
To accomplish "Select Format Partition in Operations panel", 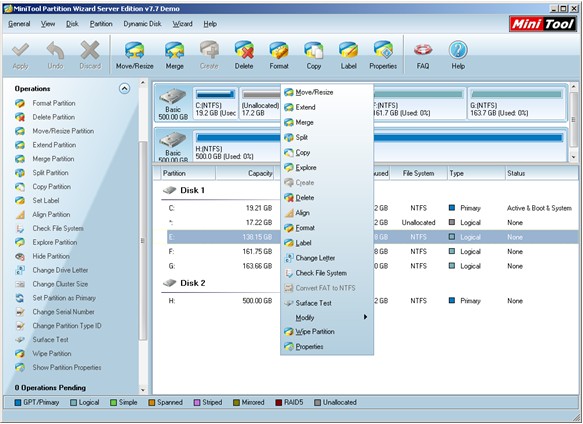I will click(x=45, y=103).
